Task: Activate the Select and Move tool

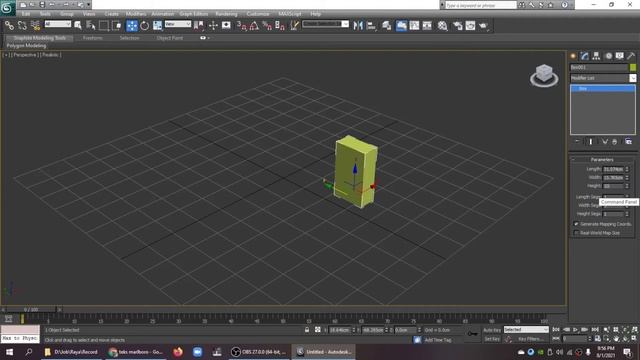Action: [x=132, y=26]
